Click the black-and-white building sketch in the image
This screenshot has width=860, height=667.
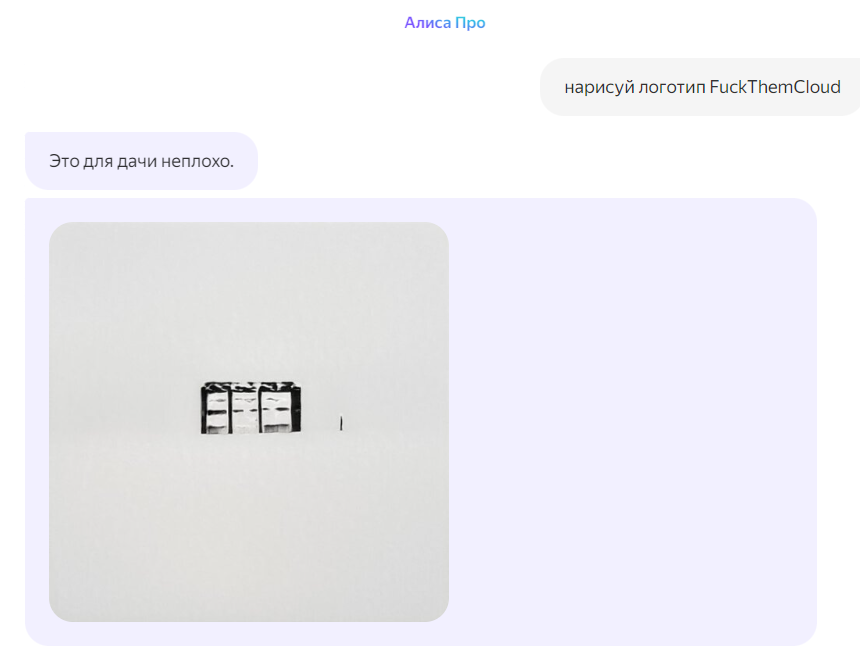[251, 408]
